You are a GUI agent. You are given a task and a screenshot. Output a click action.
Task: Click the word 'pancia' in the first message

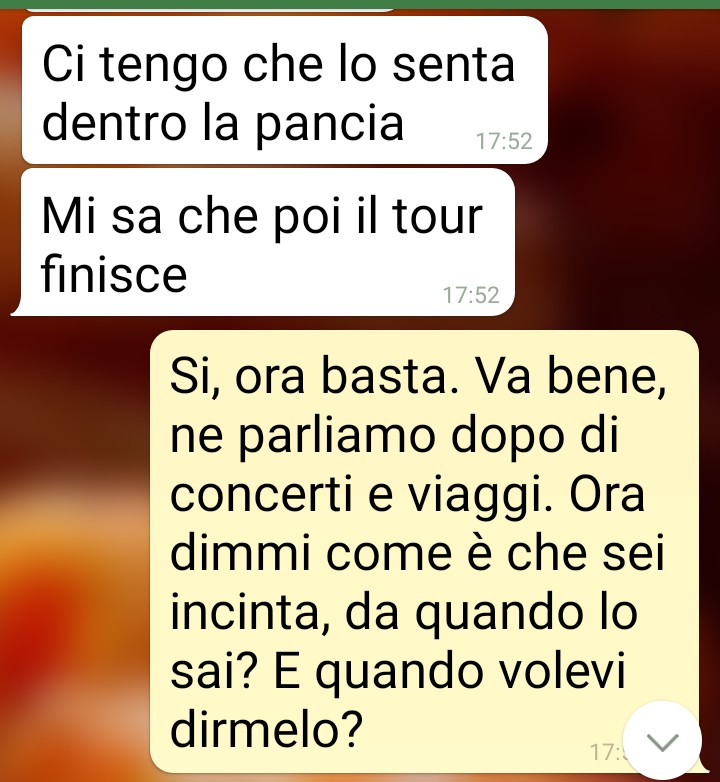329,124
